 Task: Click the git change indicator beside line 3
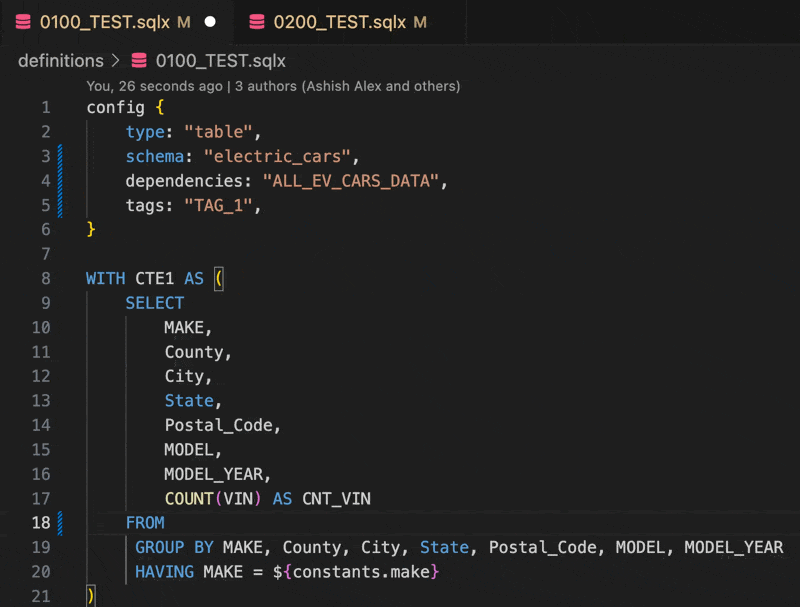coord(60,156)
